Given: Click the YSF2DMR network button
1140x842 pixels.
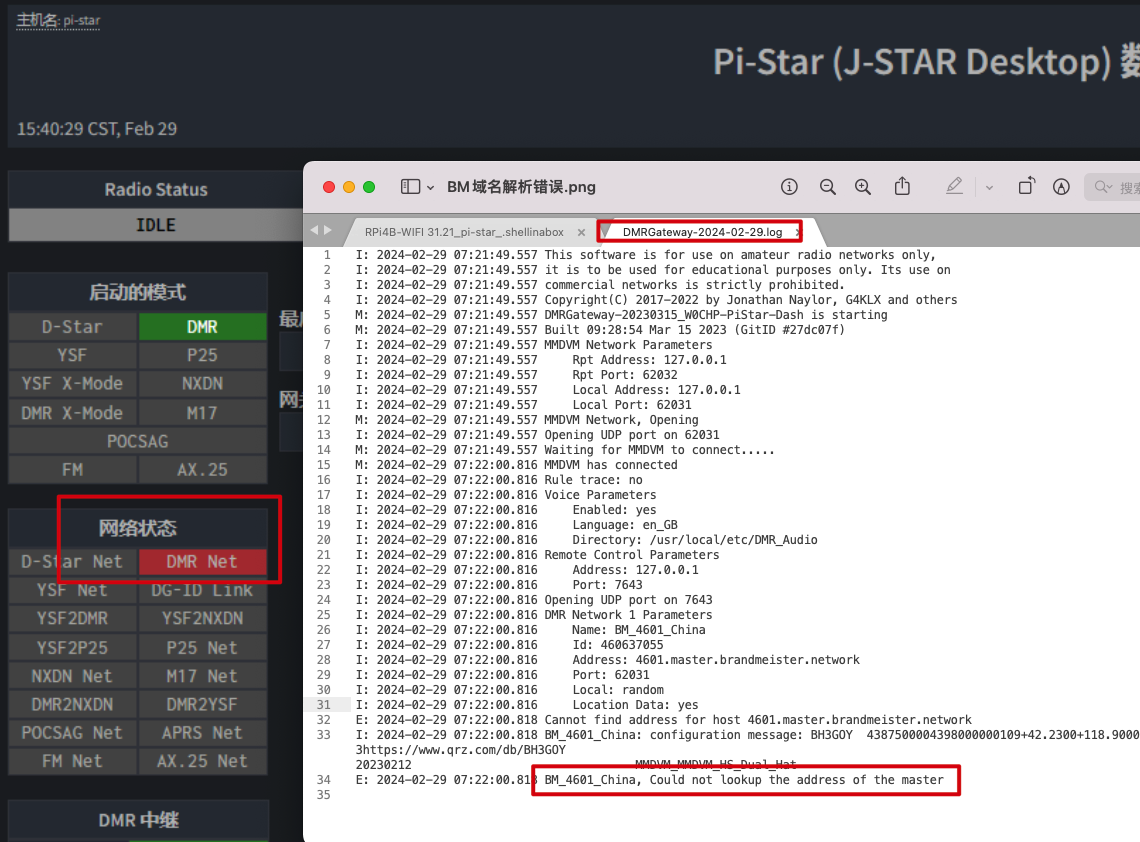Looking at the screenshot, I should (x=72, y=619).
